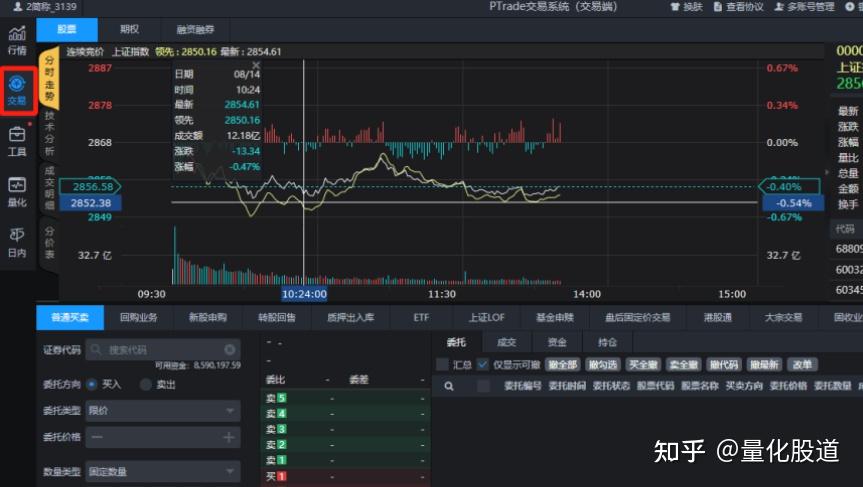Select the 分时走势 vertical chart tab
Viewport: 863px width, 487px height.
pyautogui.click(x=50, y=79)
